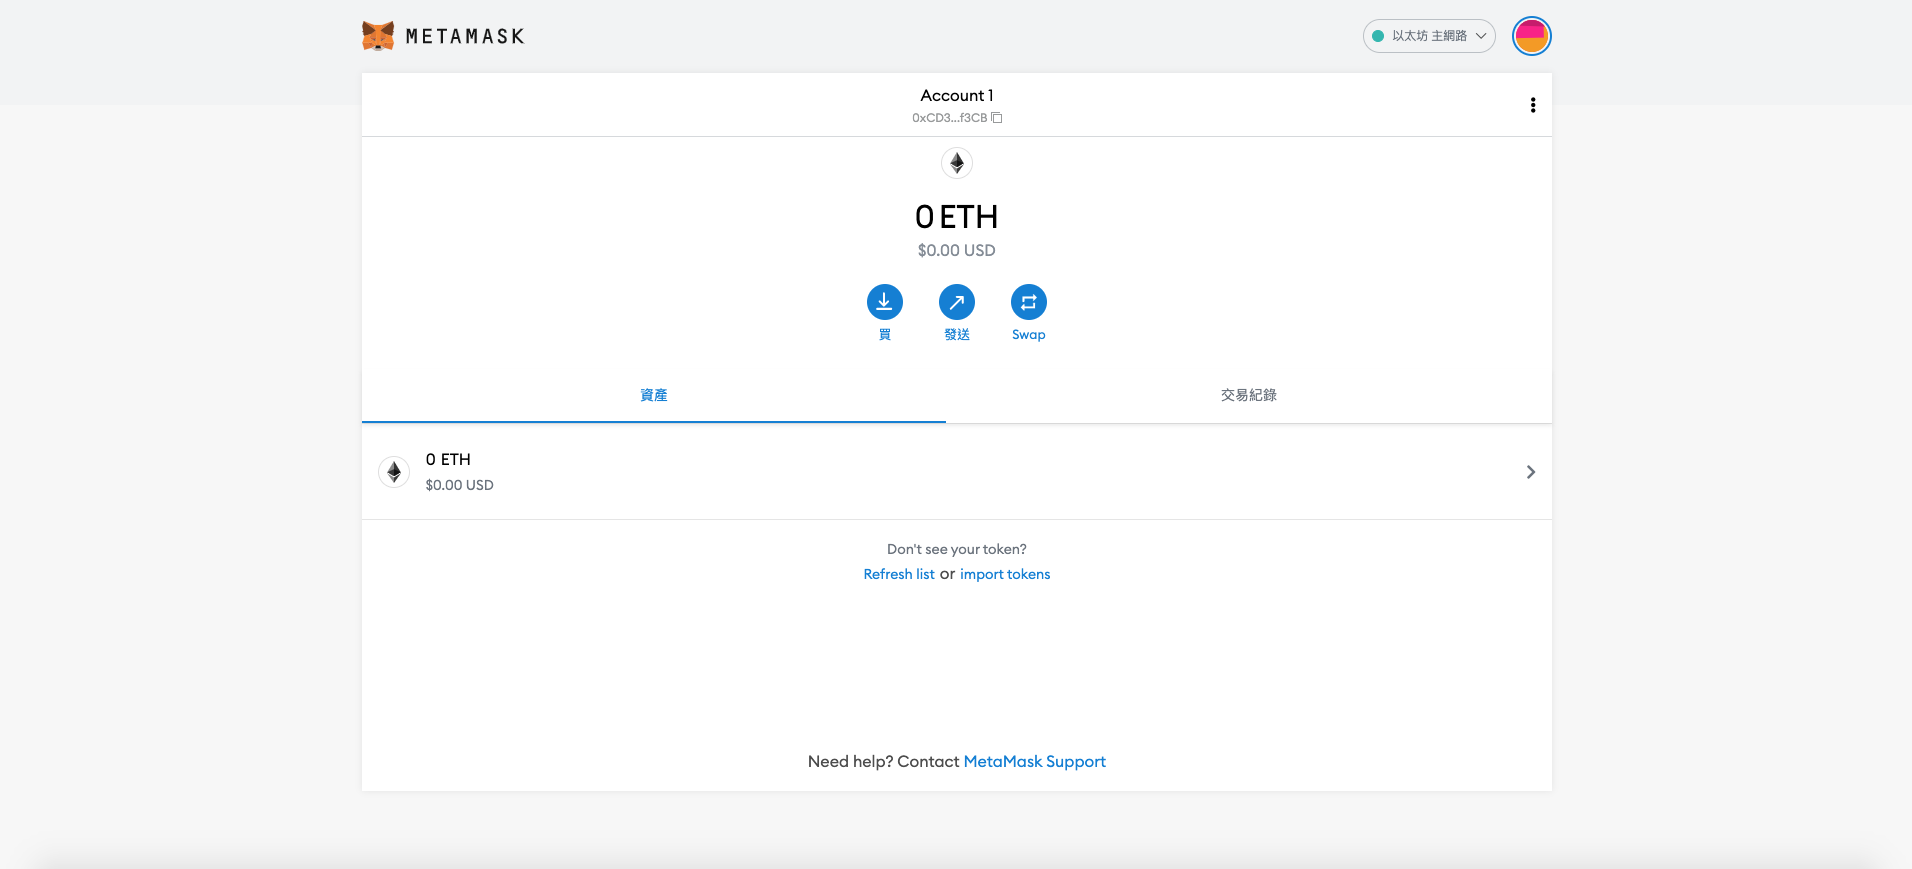
Task: Expand the ETH asset with the chevron
Action: 1530,472
